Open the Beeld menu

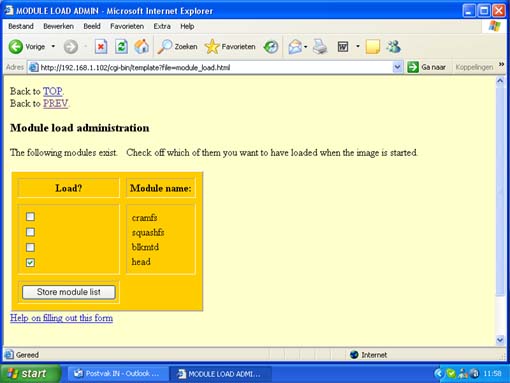(92, 26)
